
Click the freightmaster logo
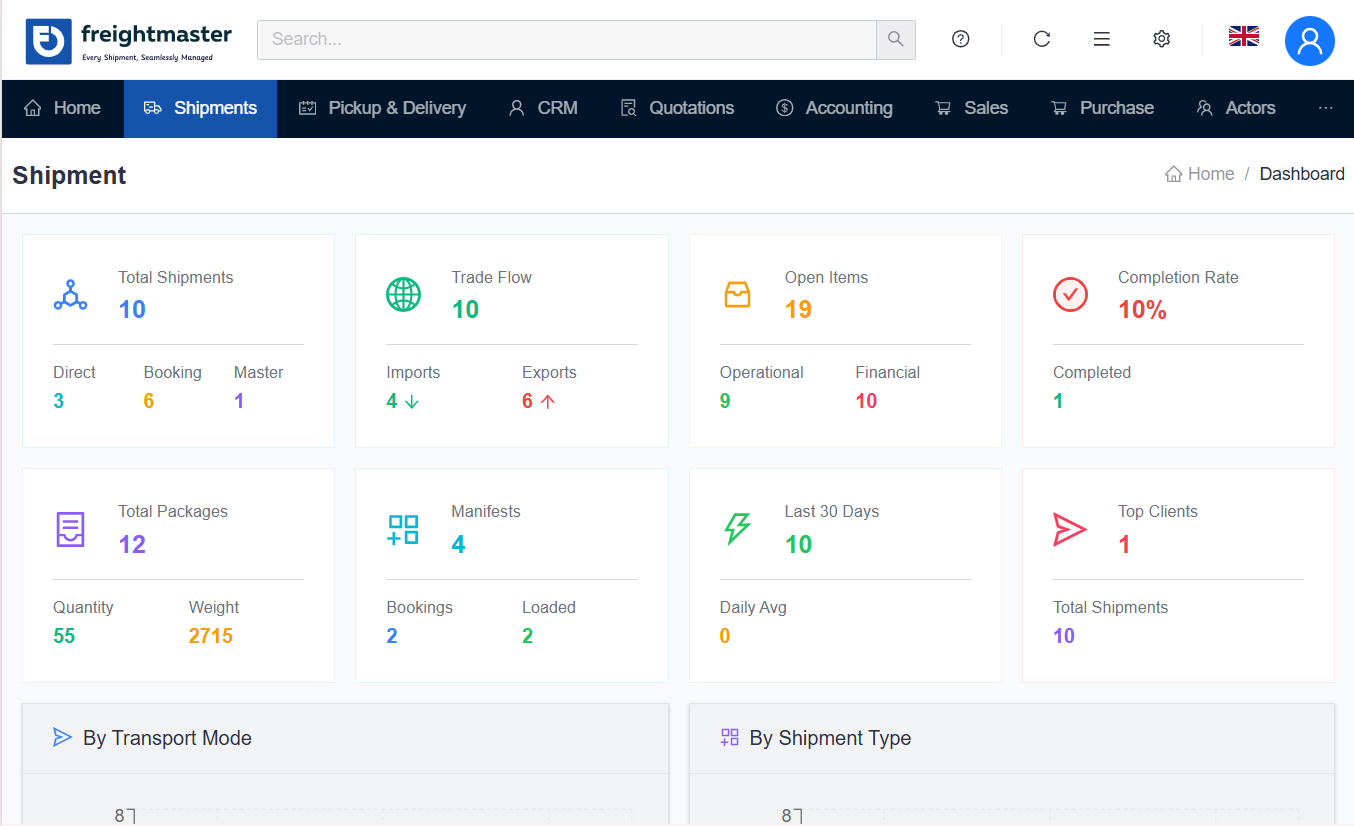[x=129, y=41]
